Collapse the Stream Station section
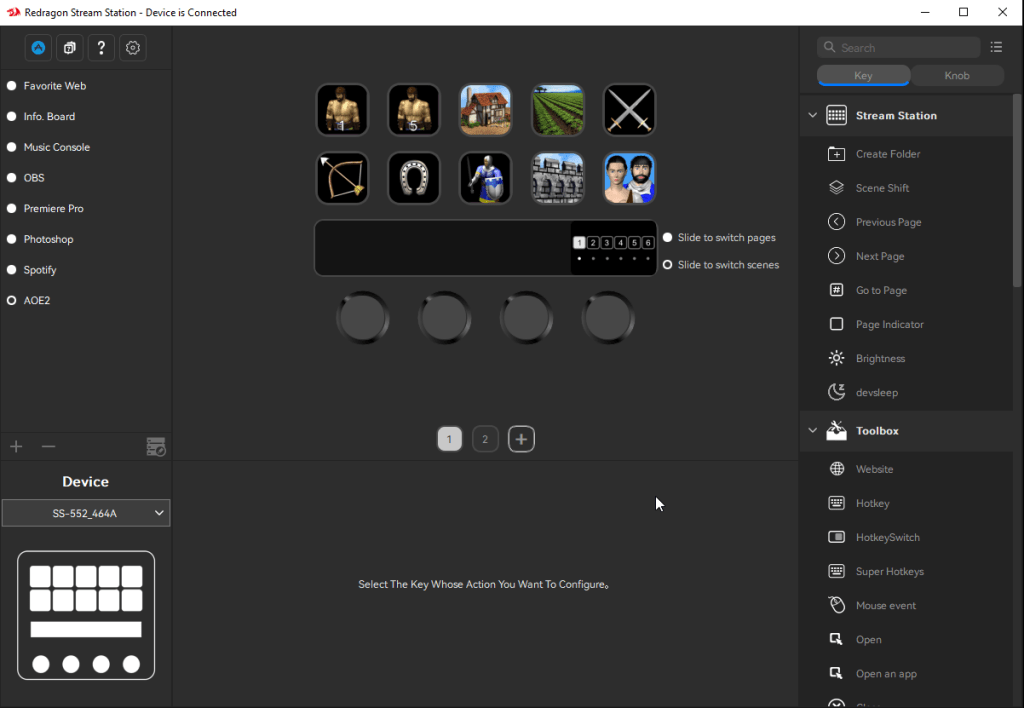The image size is (1024, 708). pos(812,116)
